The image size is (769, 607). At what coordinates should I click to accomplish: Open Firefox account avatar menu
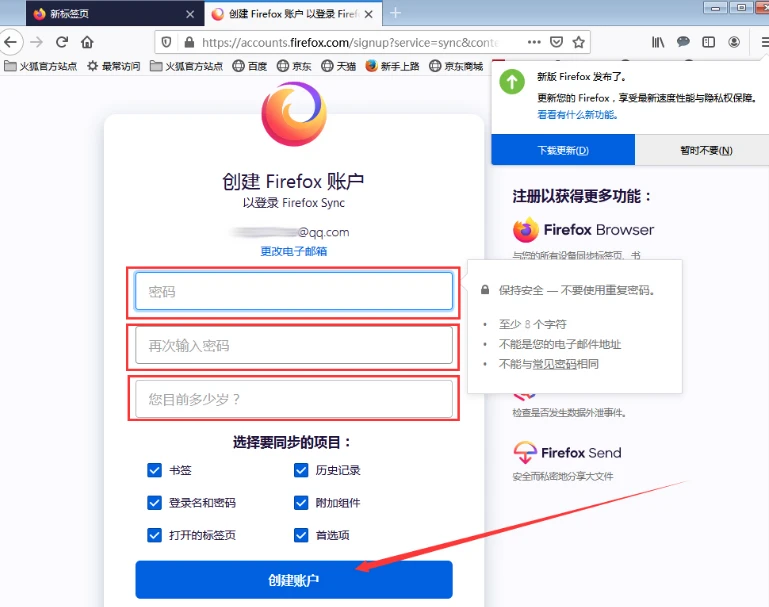(x=734, y=42)
